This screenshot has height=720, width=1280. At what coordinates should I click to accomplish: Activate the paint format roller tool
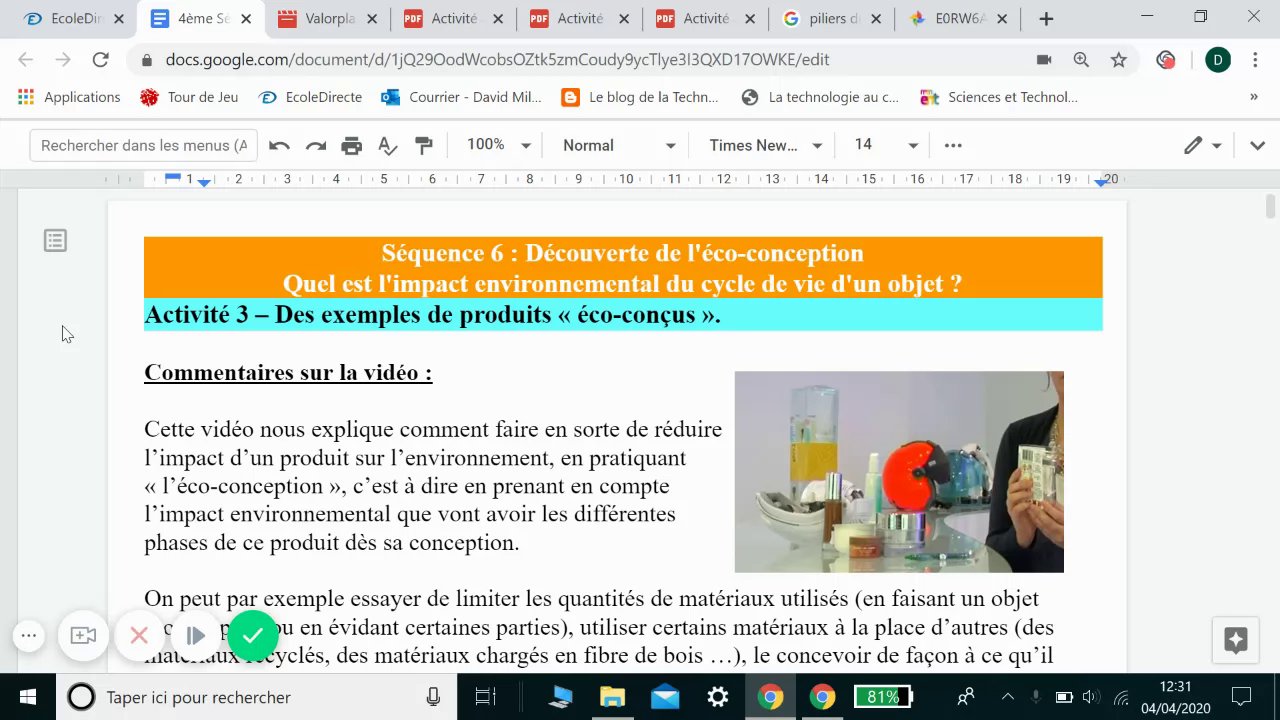point(424,146)
